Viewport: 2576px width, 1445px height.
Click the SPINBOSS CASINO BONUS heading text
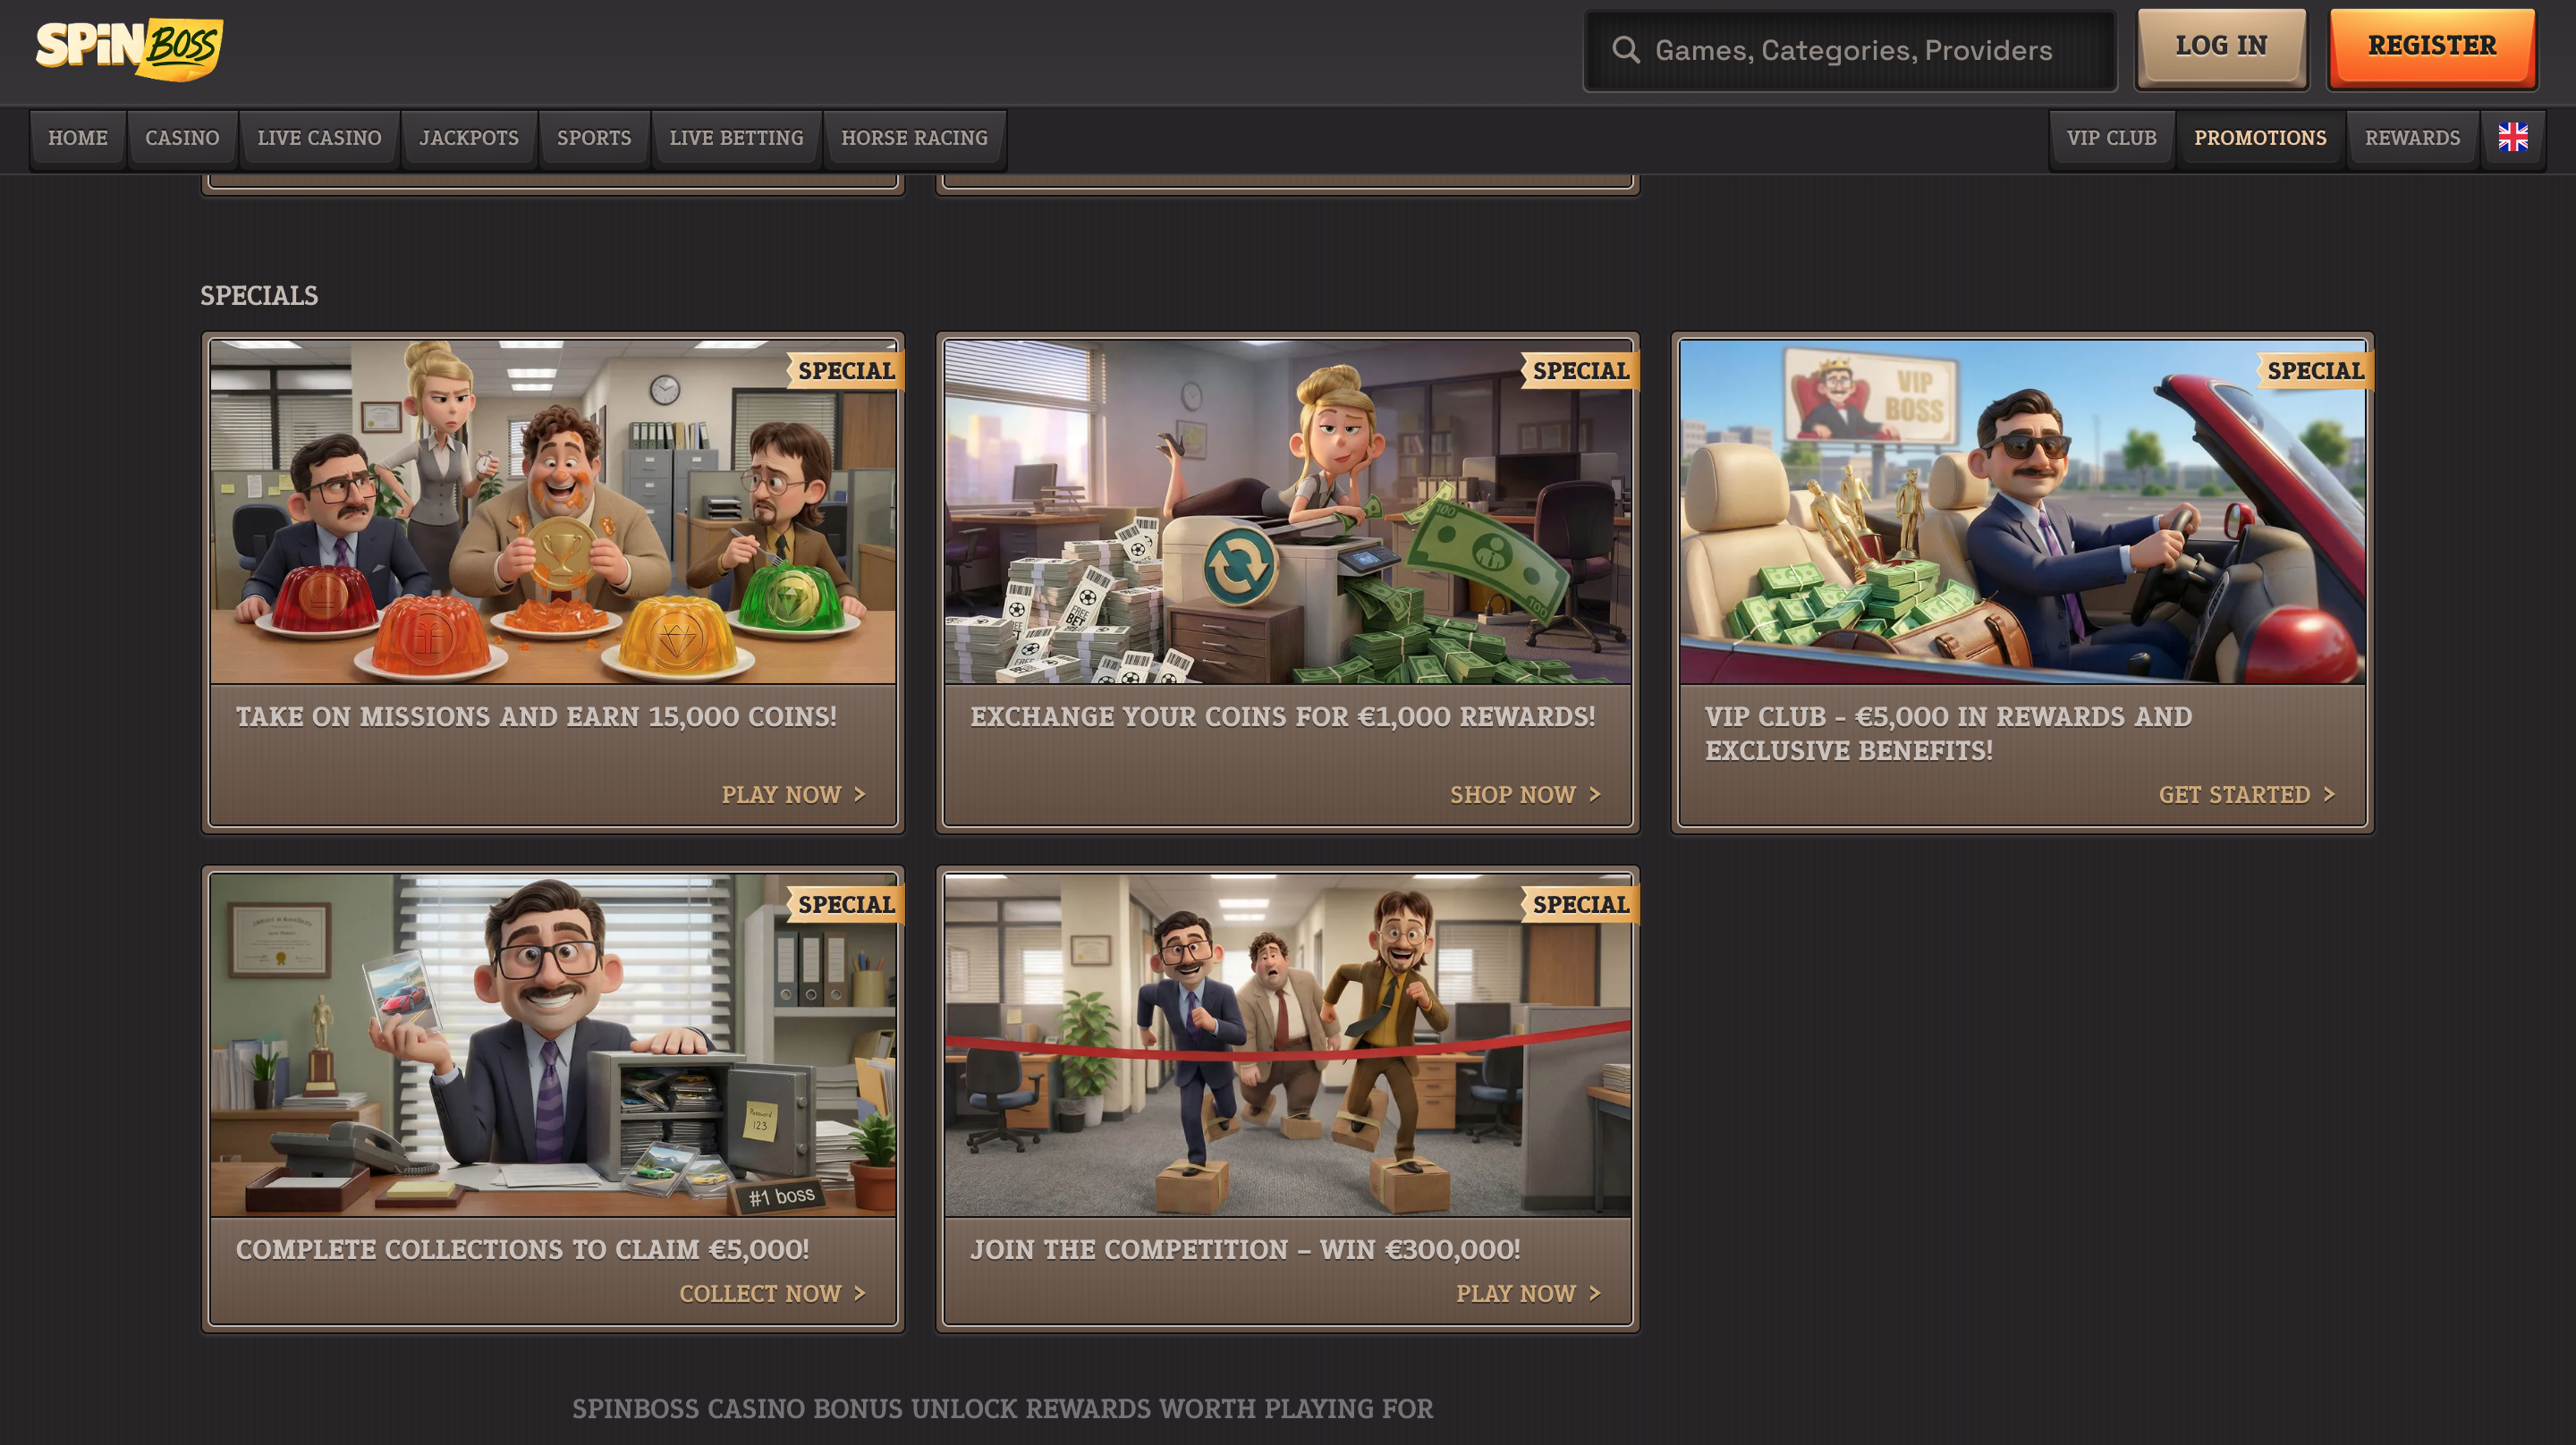tap(1002, 1408)
